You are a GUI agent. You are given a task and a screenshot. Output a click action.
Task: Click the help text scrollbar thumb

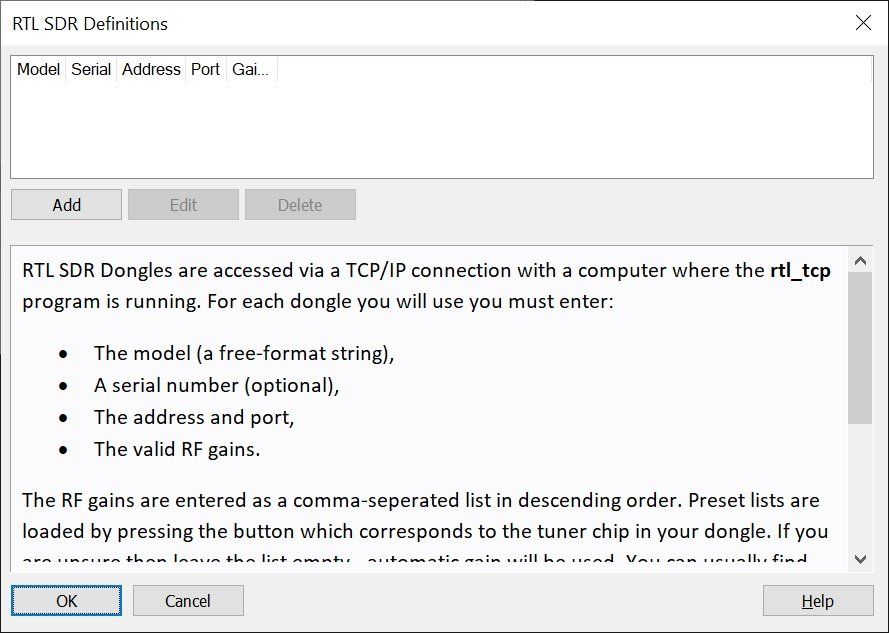(x=859, y=345)
